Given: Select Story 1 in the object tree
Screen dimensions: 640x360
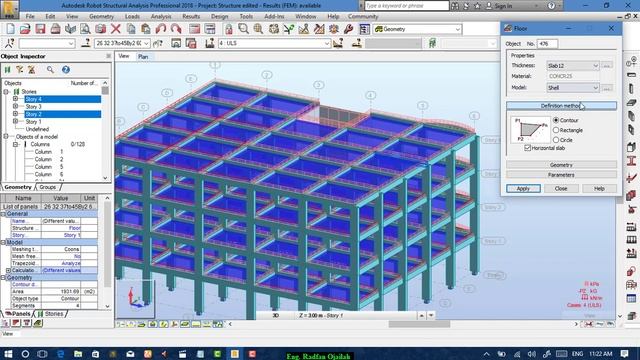Looking at the screenshot, I should [33, 122].
